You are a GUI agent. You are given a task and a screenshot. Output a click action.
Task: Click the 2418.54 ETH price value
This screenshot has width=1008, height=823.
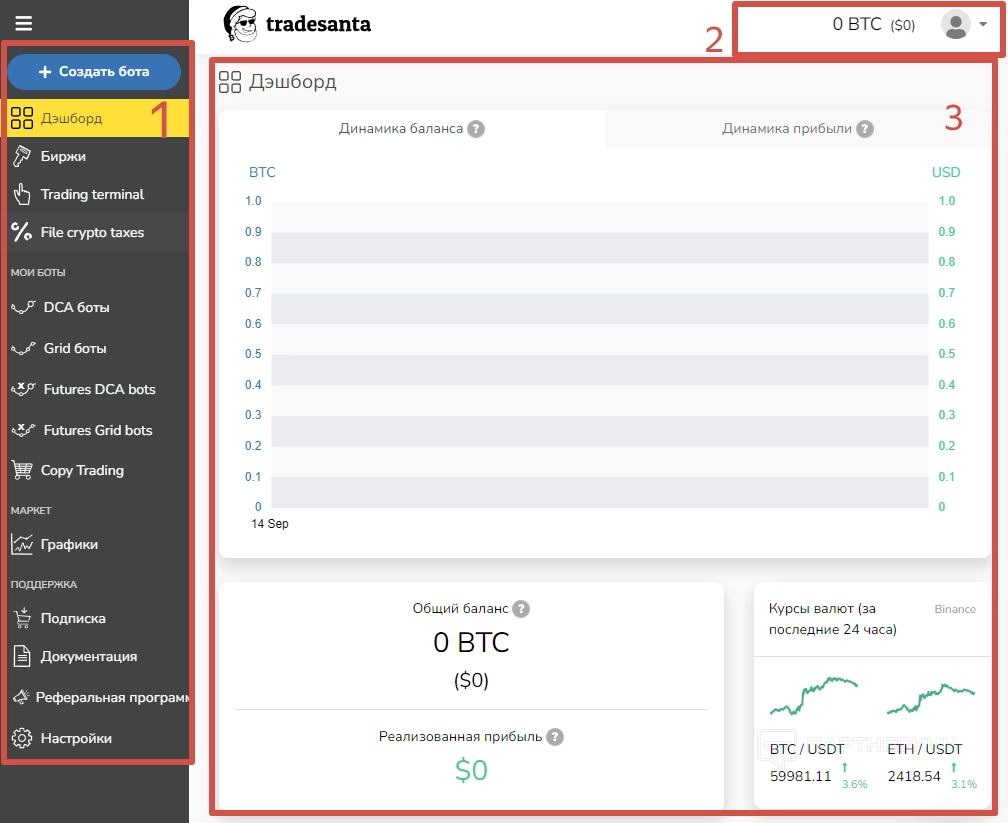914,776
